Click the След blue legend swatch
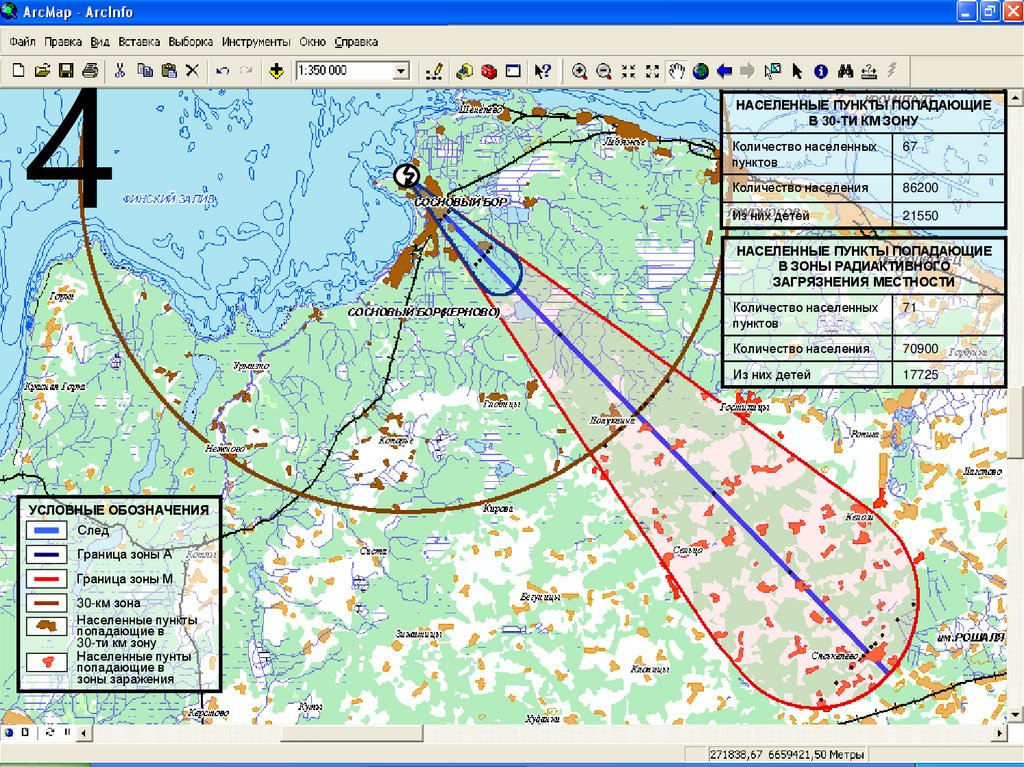 [46, 530]
